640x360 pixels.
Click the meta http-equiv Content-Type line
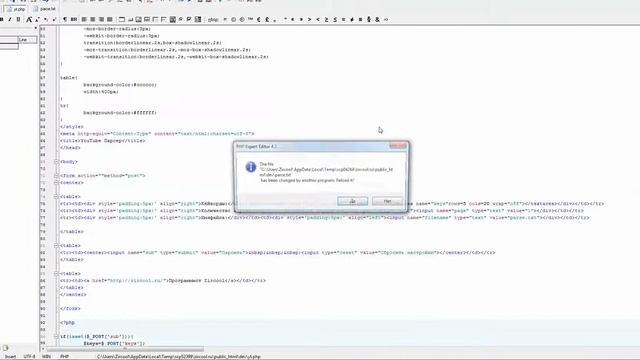pos(157,134)
